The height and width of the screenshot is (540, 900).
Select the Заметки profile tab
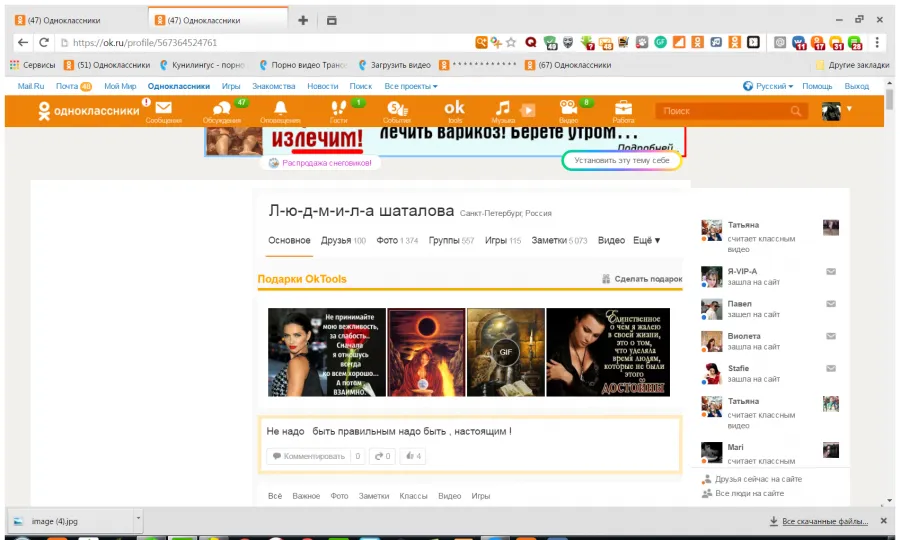pyautogui.click(x=559, y=240)
